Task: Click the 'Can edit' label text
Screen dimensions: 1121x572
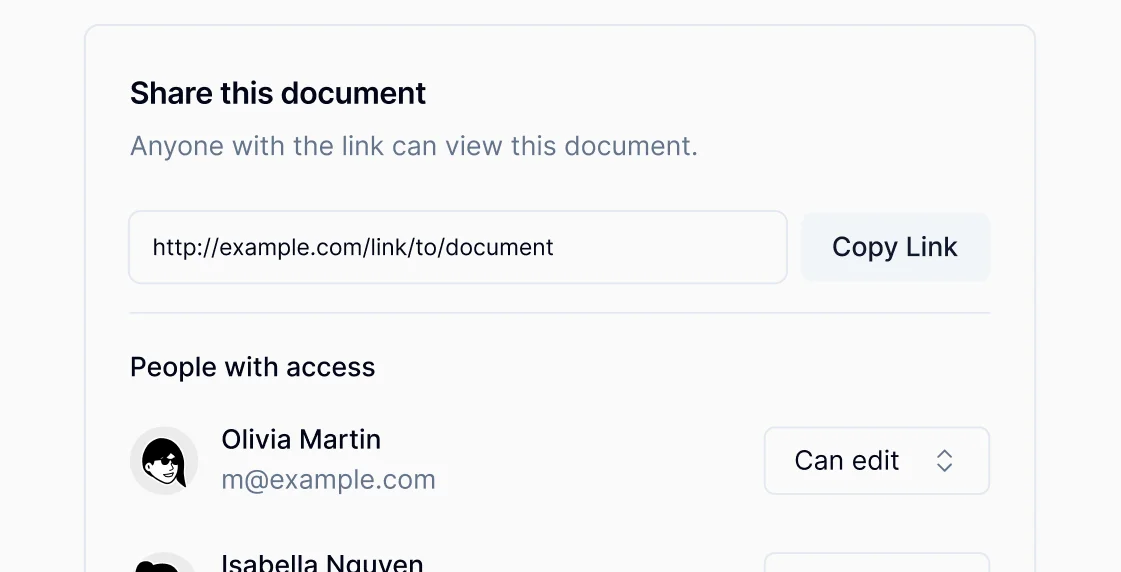Action: point(847,461)
